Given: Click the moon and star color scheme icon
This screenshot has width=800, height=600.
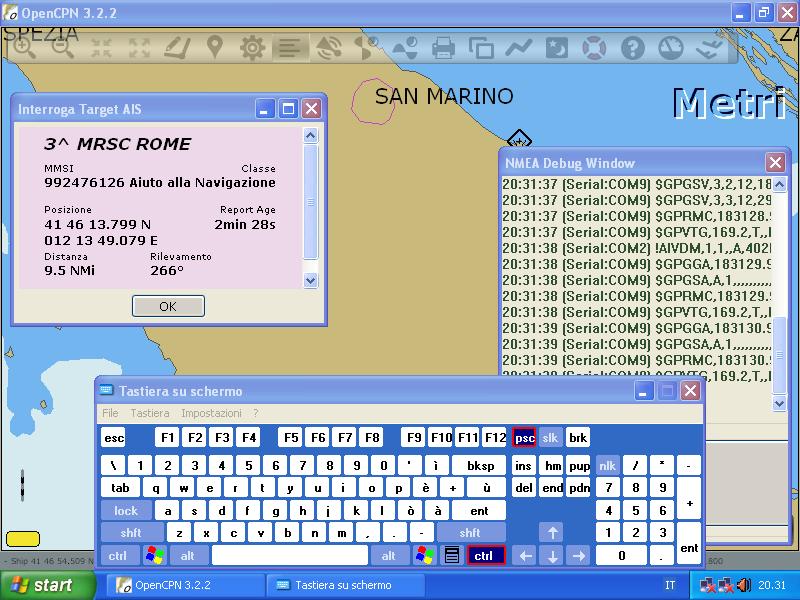Looking at the screenshot, I should (557, 48).
